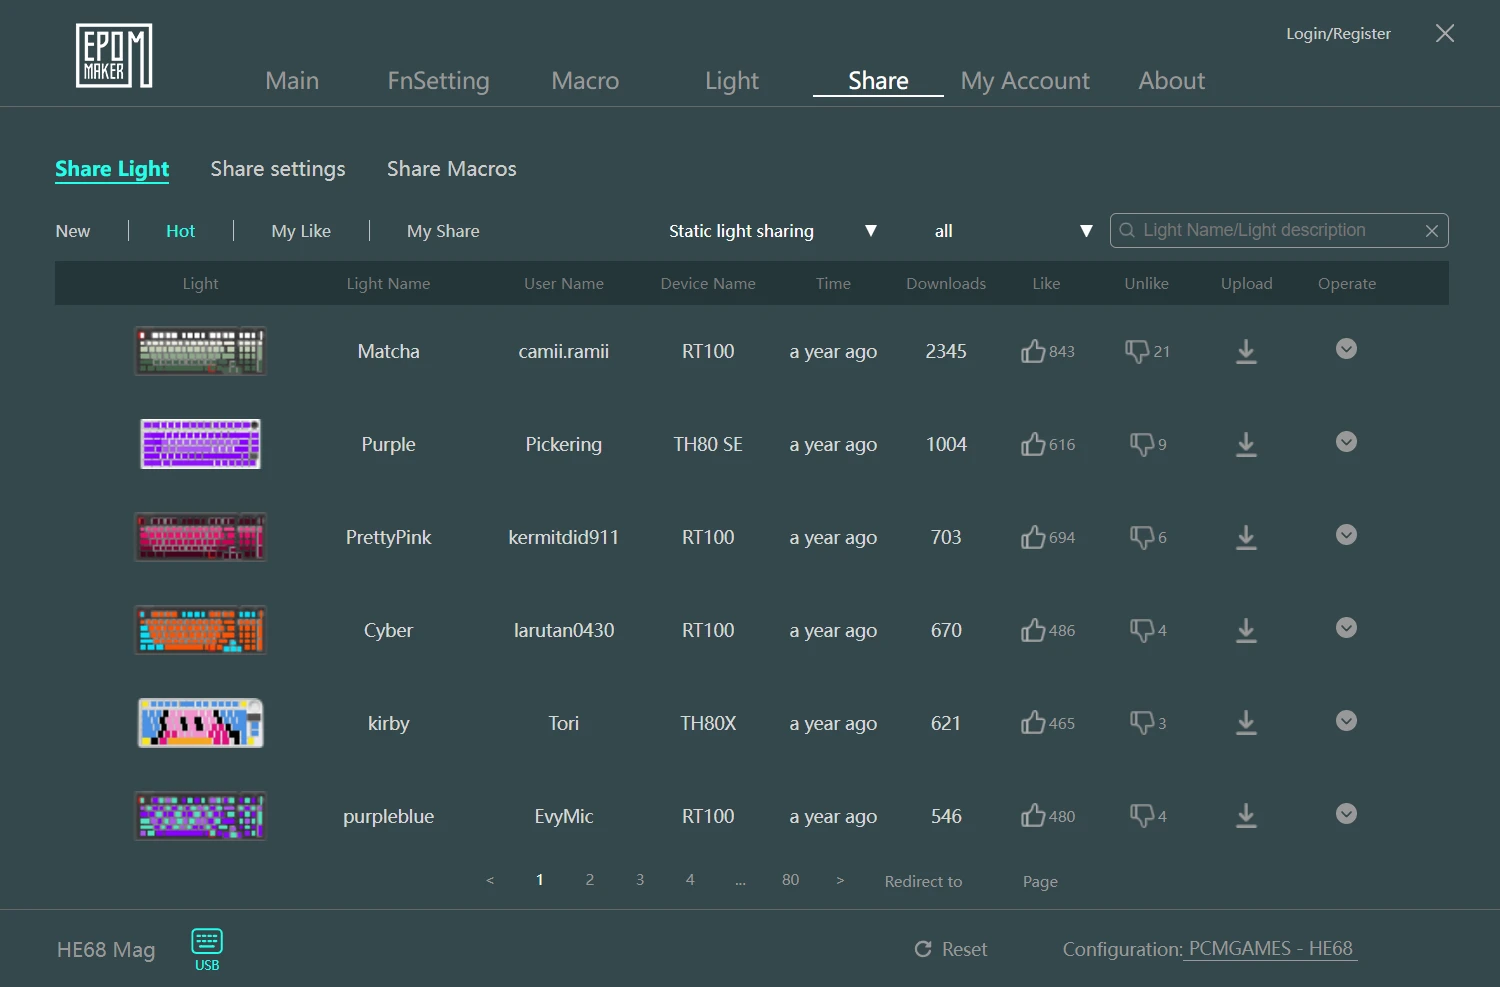The height and width of the screenshot is (987, 1500).
Task: Dislike the kirby light profile
Action: pos(1142,724)
